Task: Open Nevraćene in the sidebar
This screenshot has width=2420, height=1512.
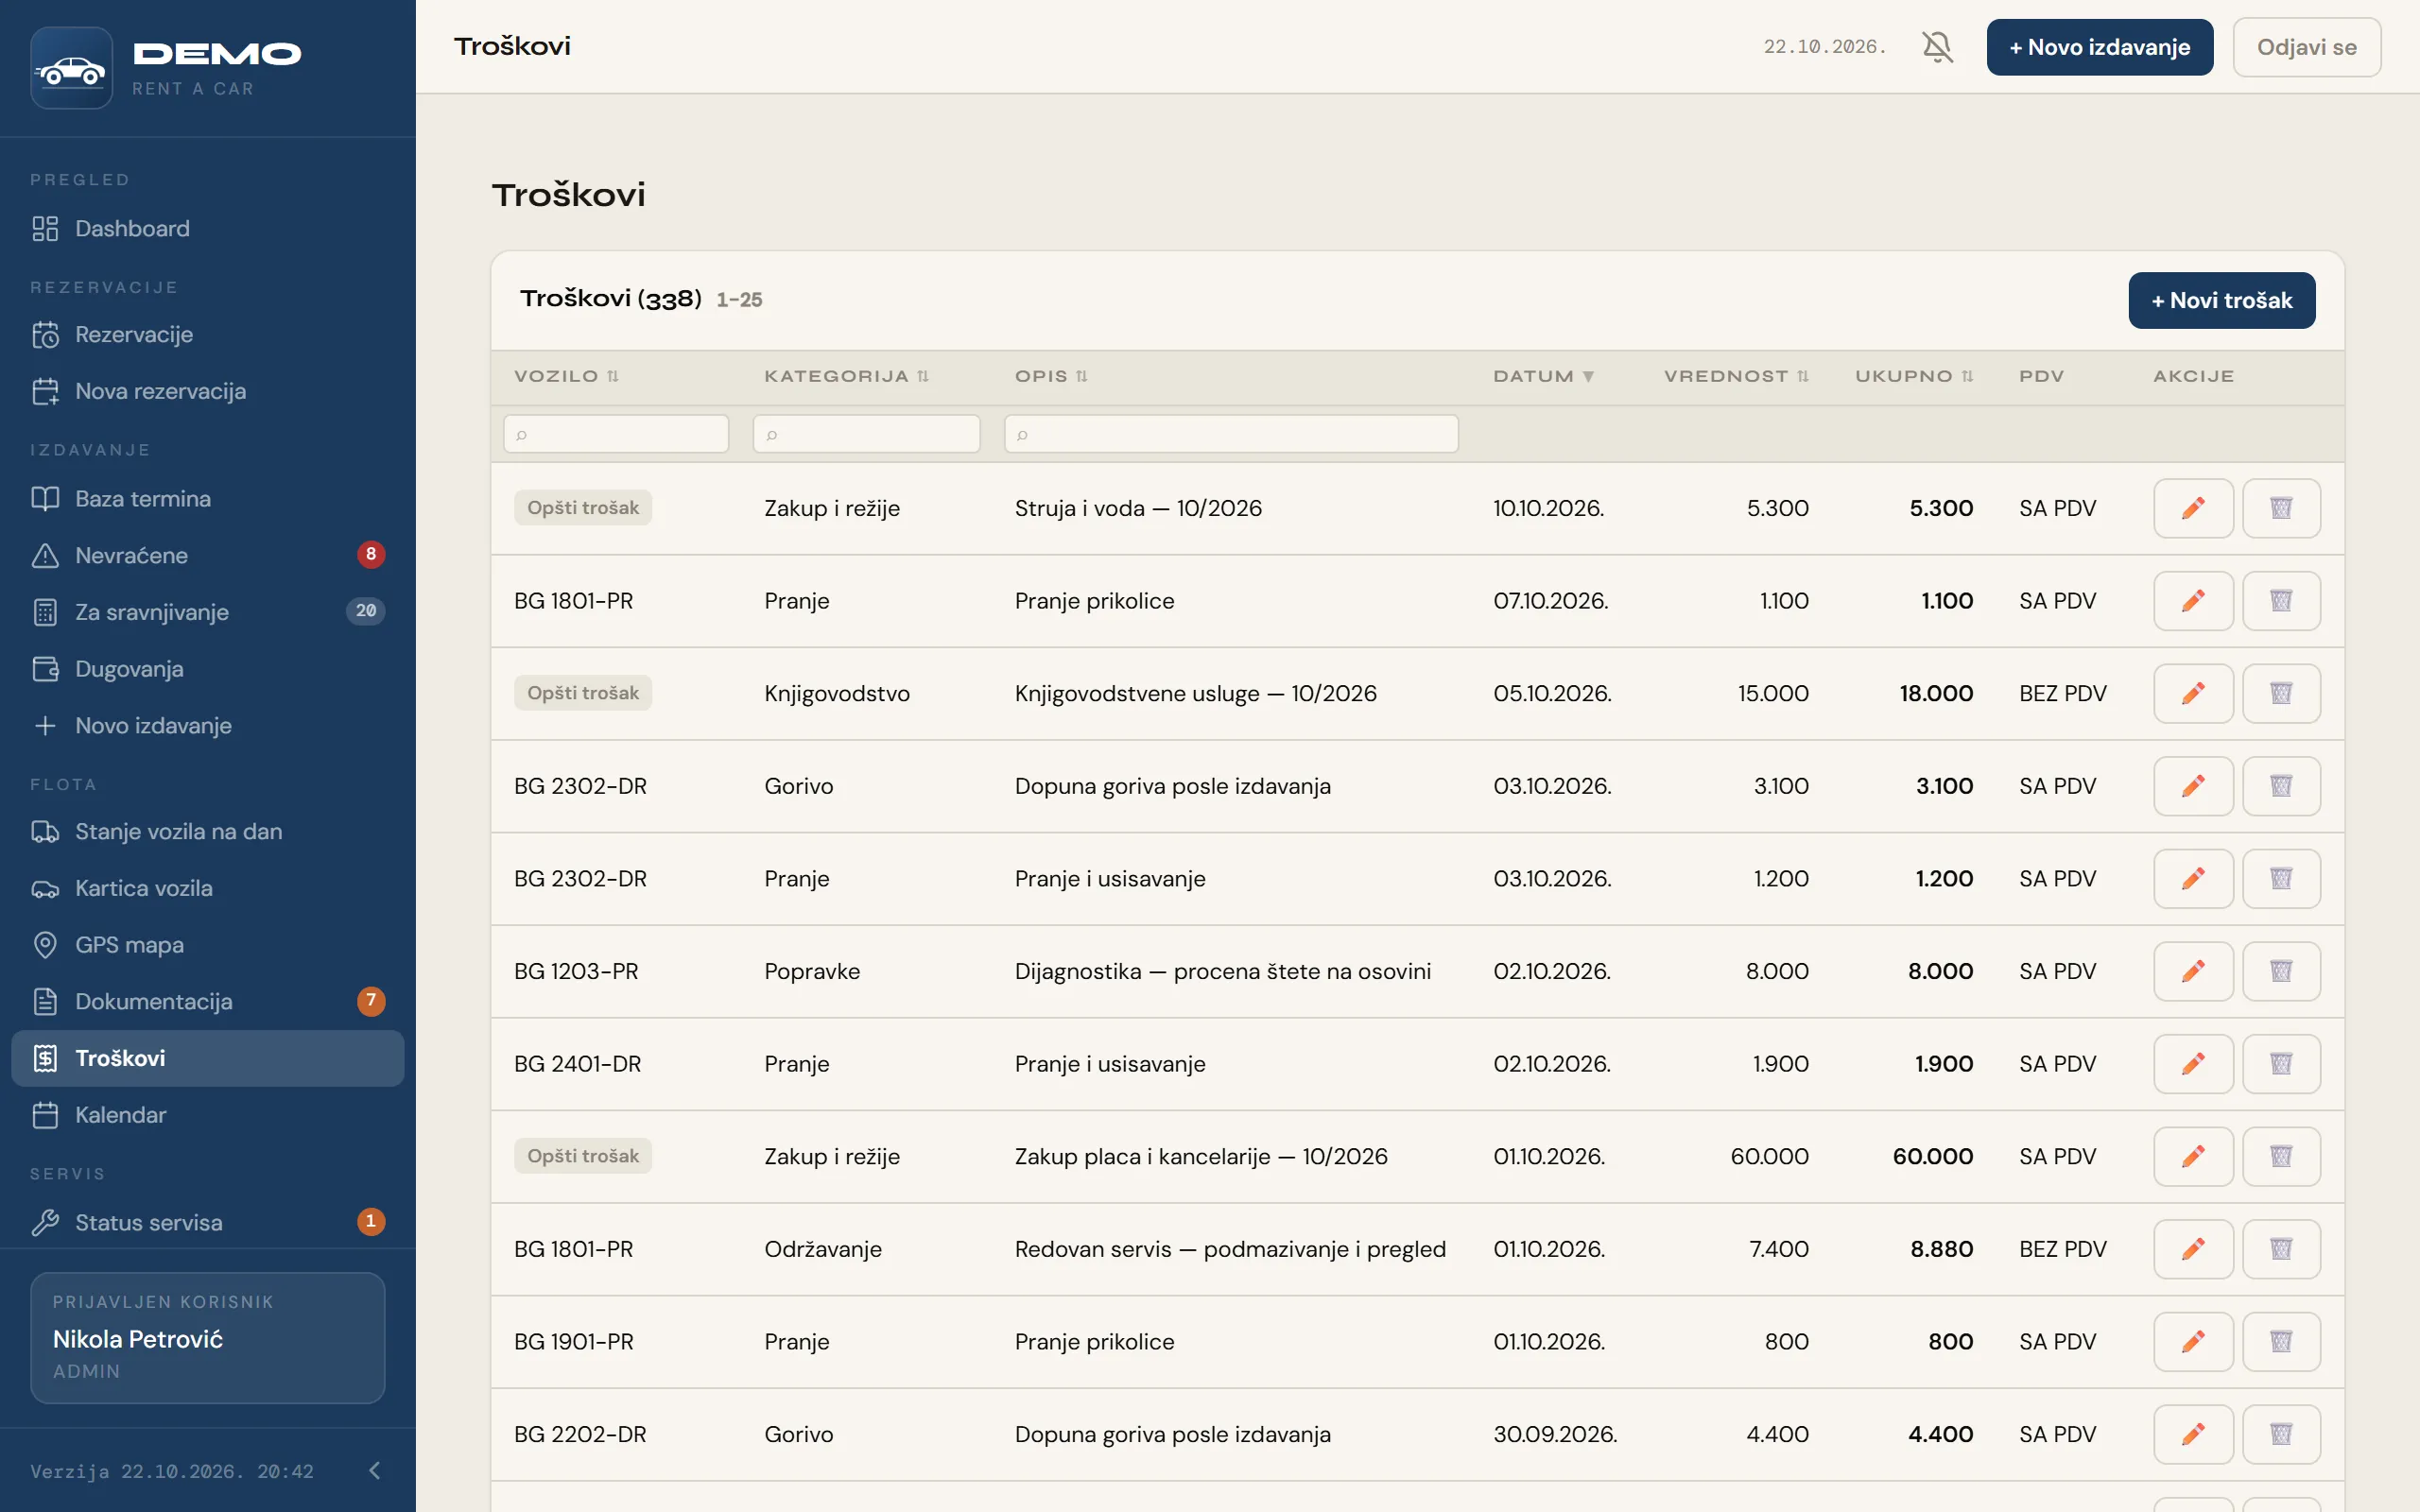Action: pos(208,555)
